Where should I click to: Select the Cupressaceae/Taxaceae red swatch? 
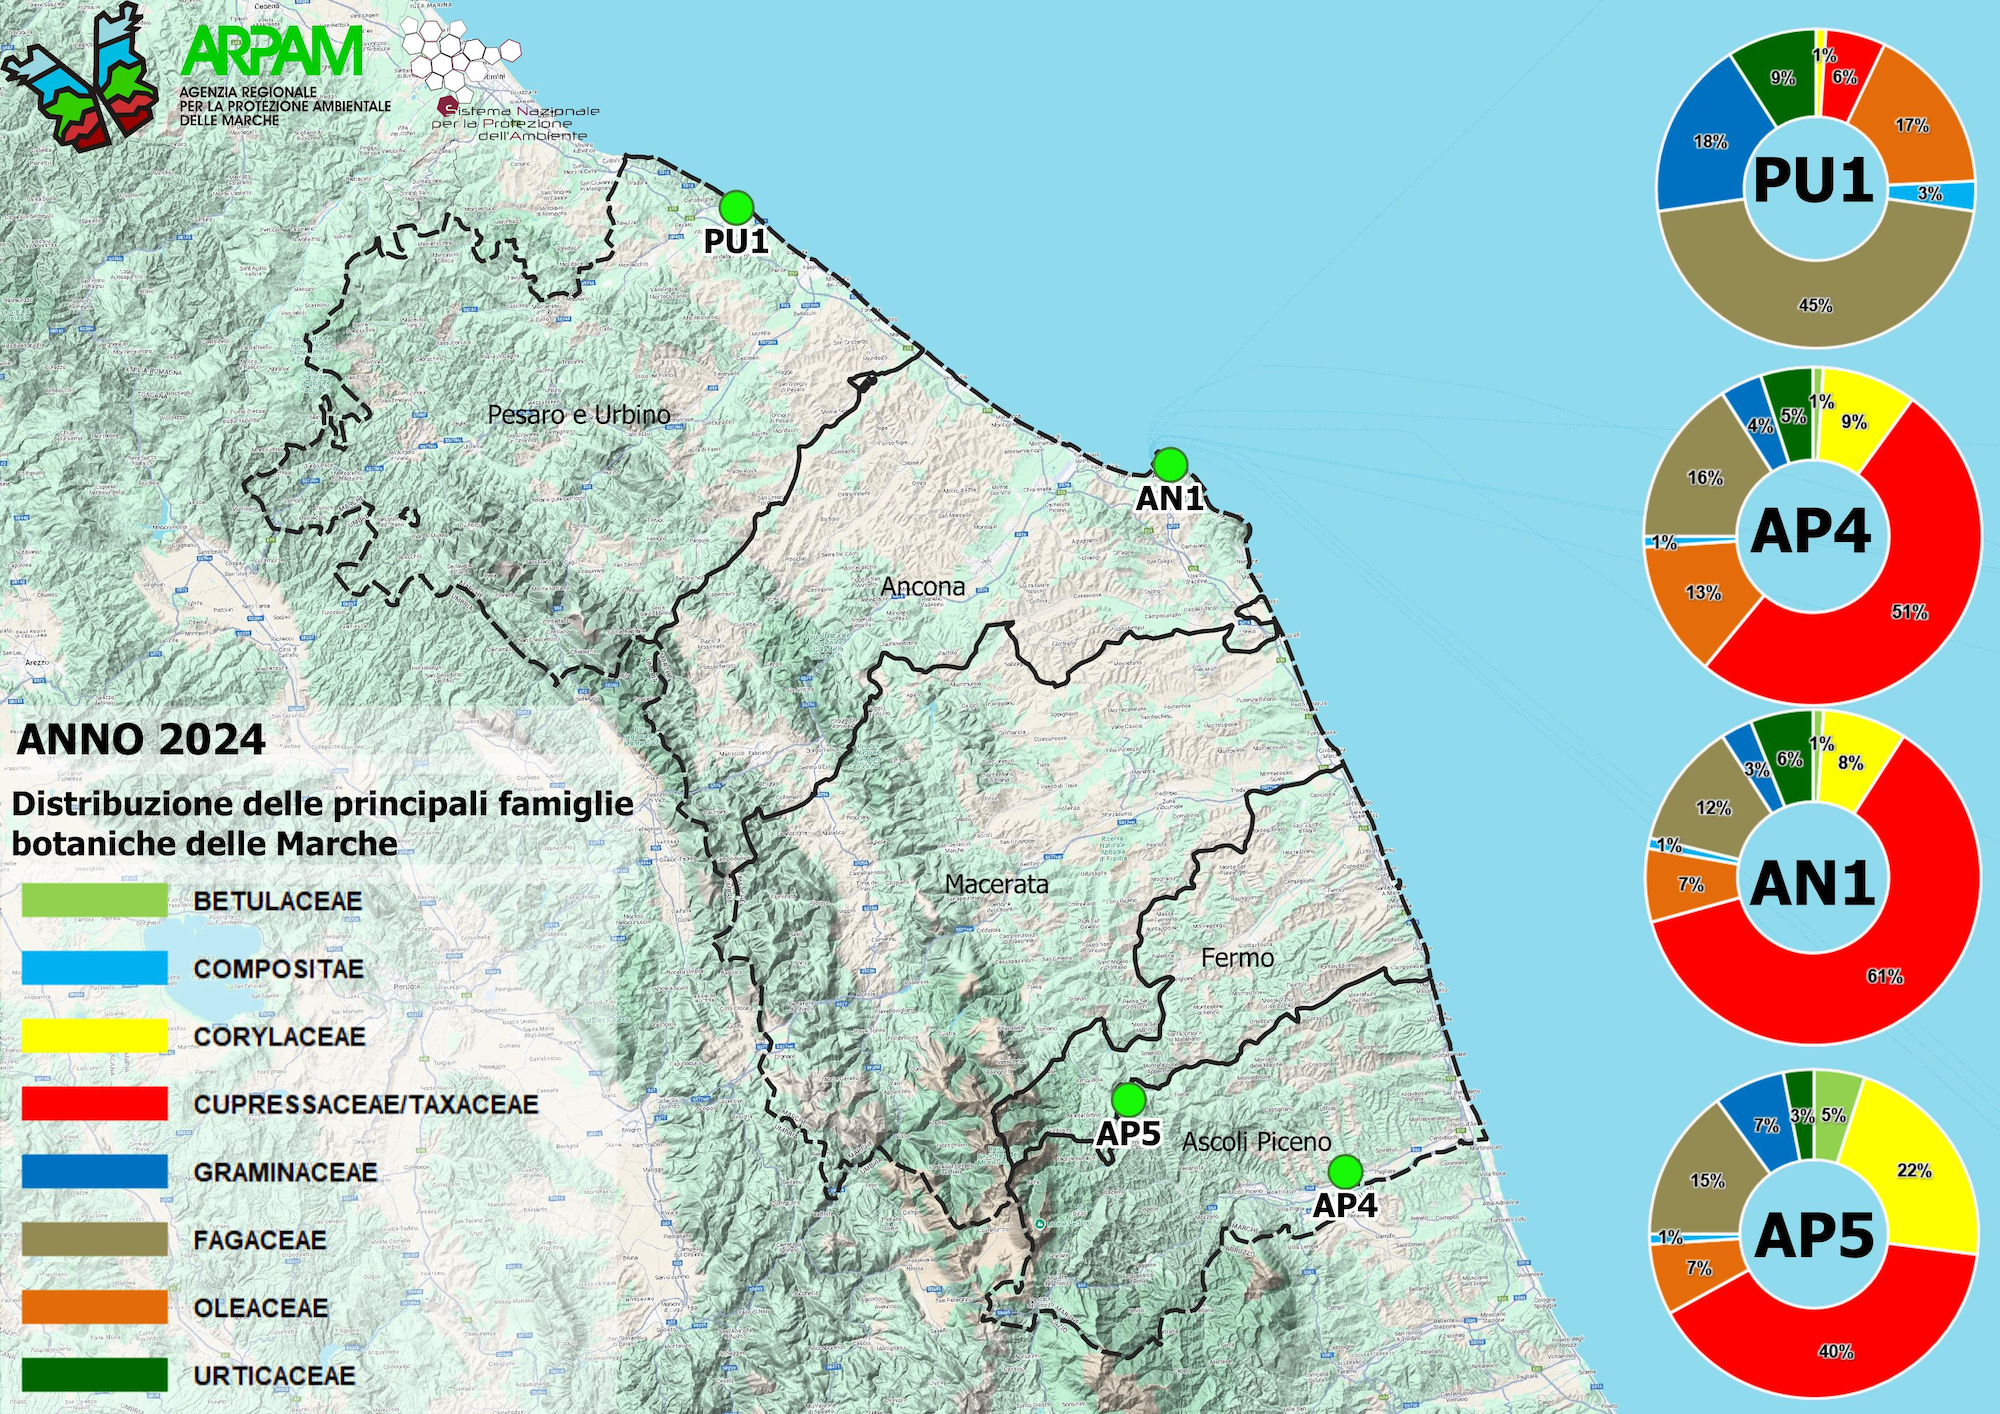point(95,1104)
